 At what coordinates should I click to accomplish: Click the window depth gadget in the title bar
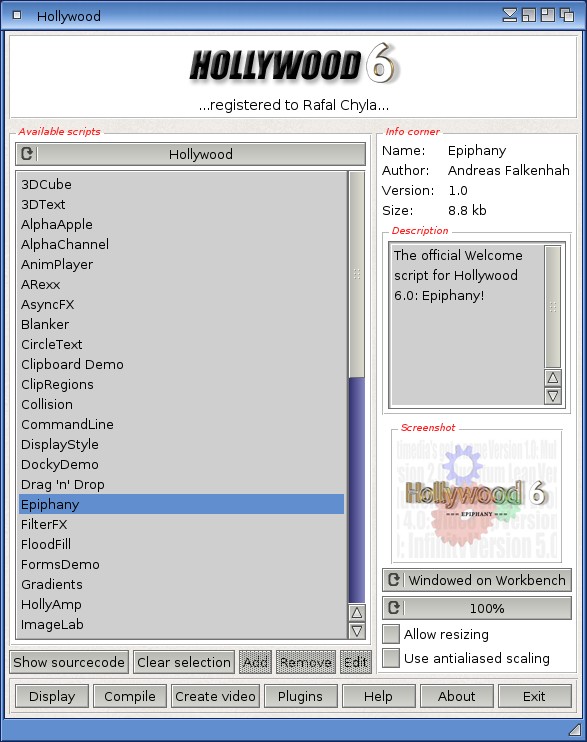click(x=567, y=15)
